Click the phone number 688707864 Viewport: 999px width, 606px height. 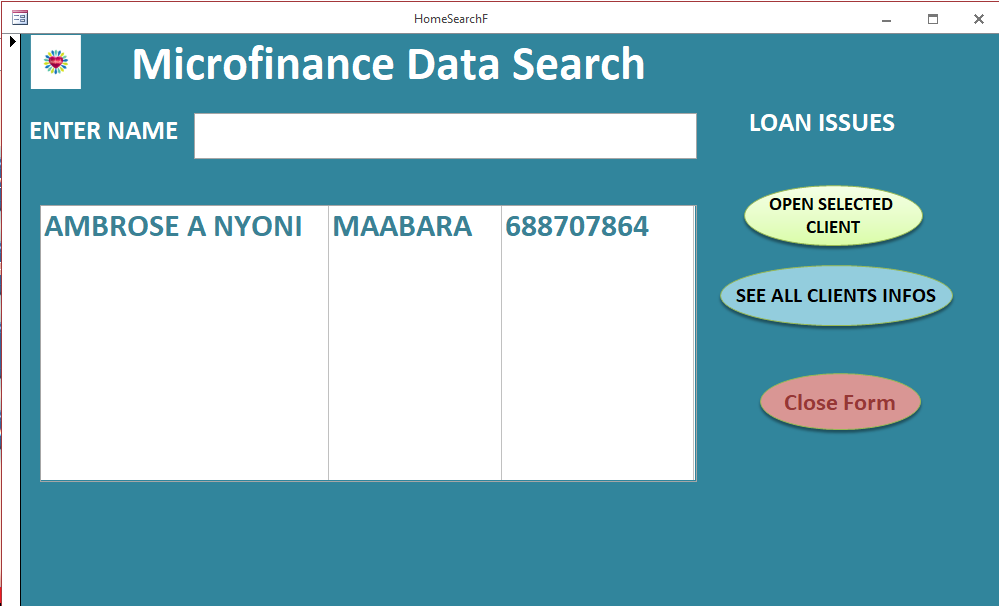[x=577, y=227]
